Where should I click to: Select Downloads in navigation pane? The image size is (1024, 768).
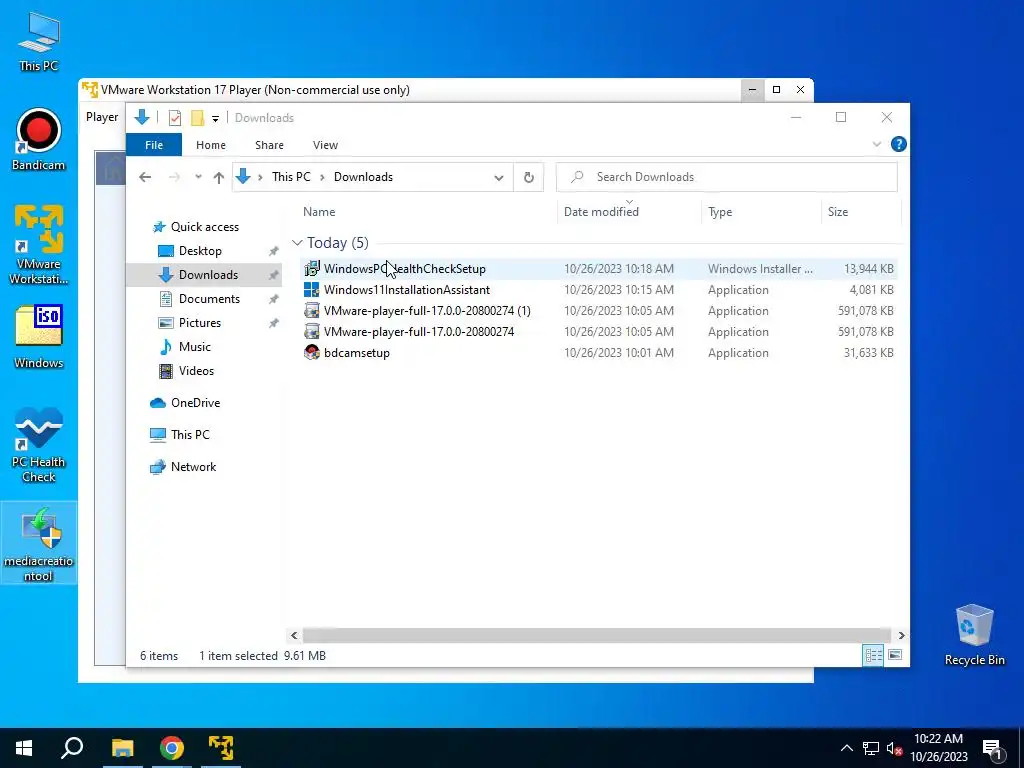pyautogui.click(x=208, y=275)
